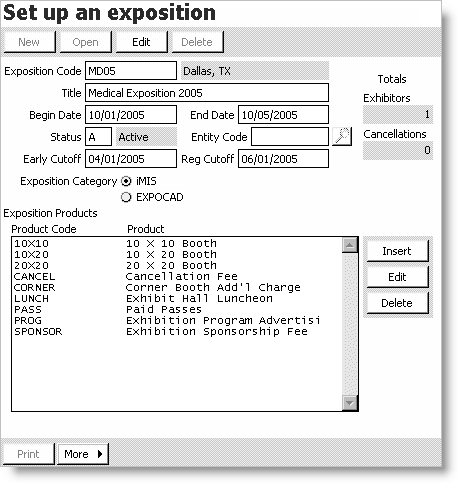Select the CANCEL product row
This screenshot has height=483, width=458.
[177, 277]
